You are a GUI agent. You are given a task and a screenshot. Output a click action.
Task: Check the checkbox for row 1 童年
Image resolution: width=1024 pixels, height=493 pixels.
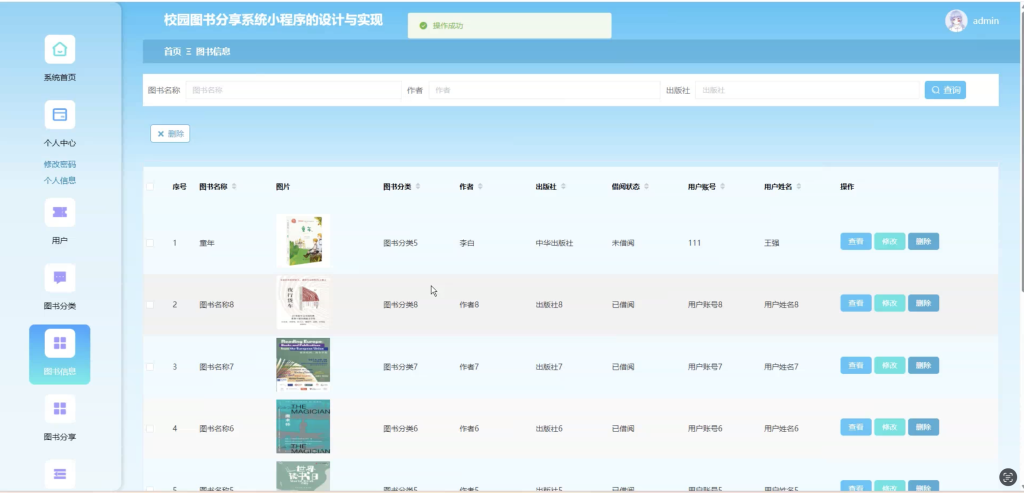tap(150, 243)
